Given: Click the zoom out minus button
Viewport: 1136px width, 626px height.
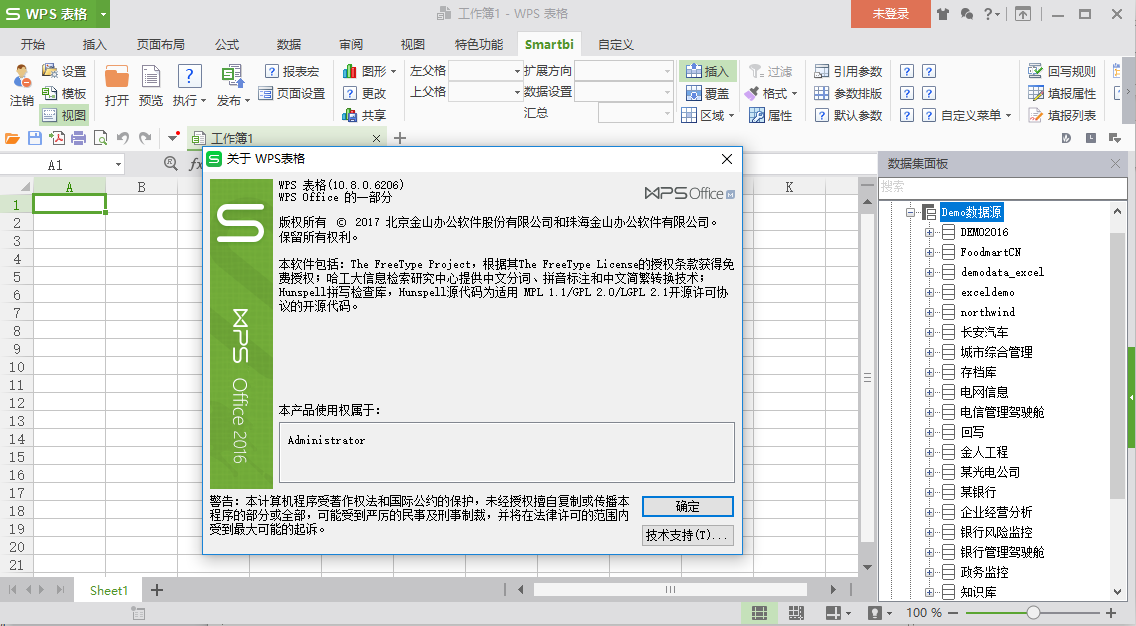Looking at the screenshot, I should click(953, 613).
